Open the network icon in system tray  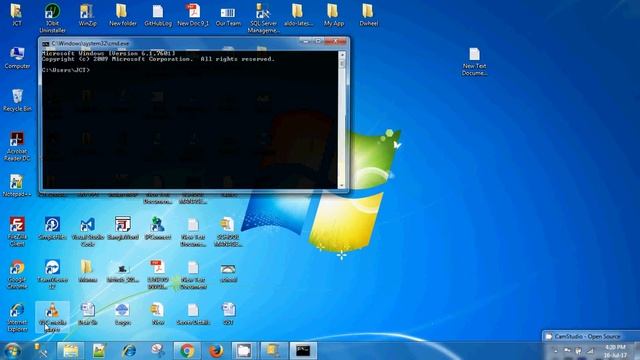click(590, 351)
